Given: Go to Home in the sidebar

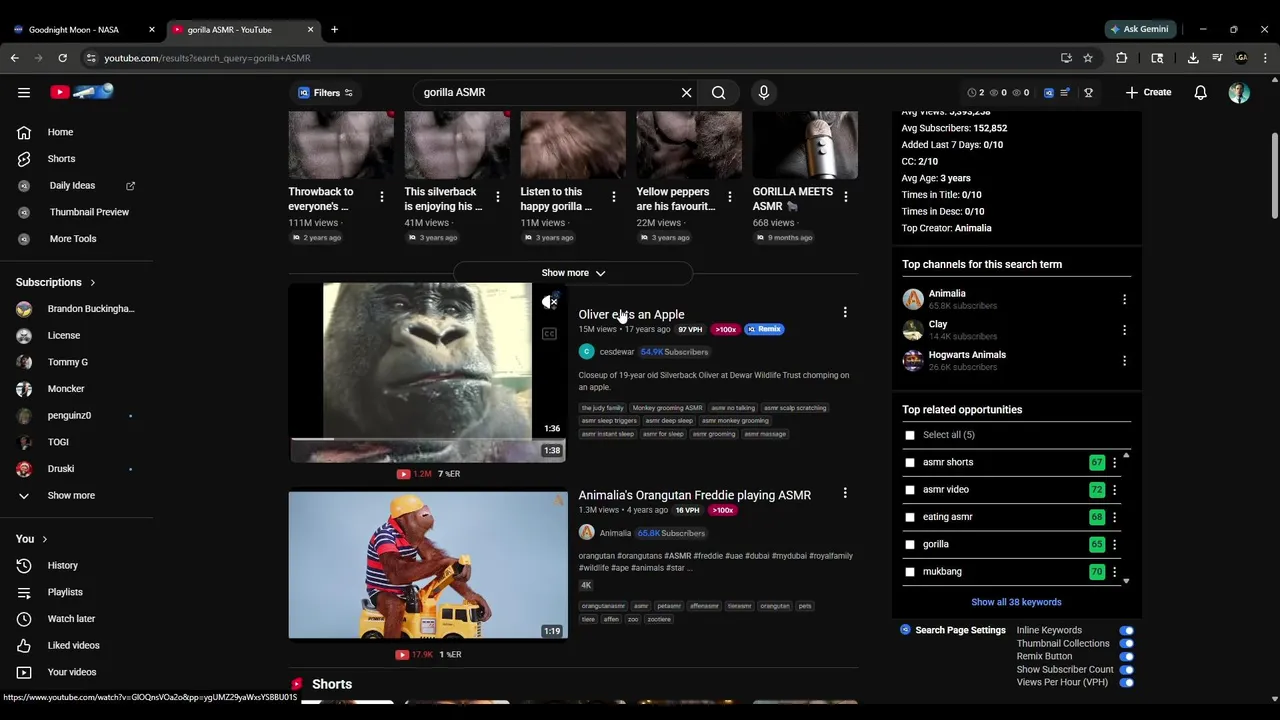Looking at the screenshot, I should pyautogui.click(x=60, y=132).
